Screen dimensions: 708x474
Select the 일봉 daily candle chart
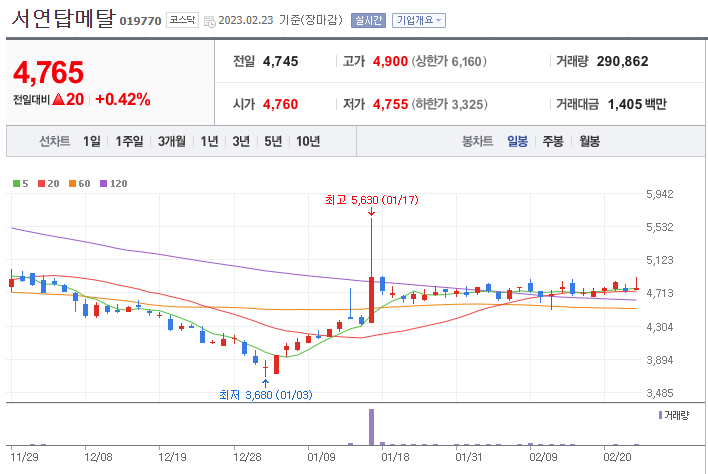tap(517, 142)
